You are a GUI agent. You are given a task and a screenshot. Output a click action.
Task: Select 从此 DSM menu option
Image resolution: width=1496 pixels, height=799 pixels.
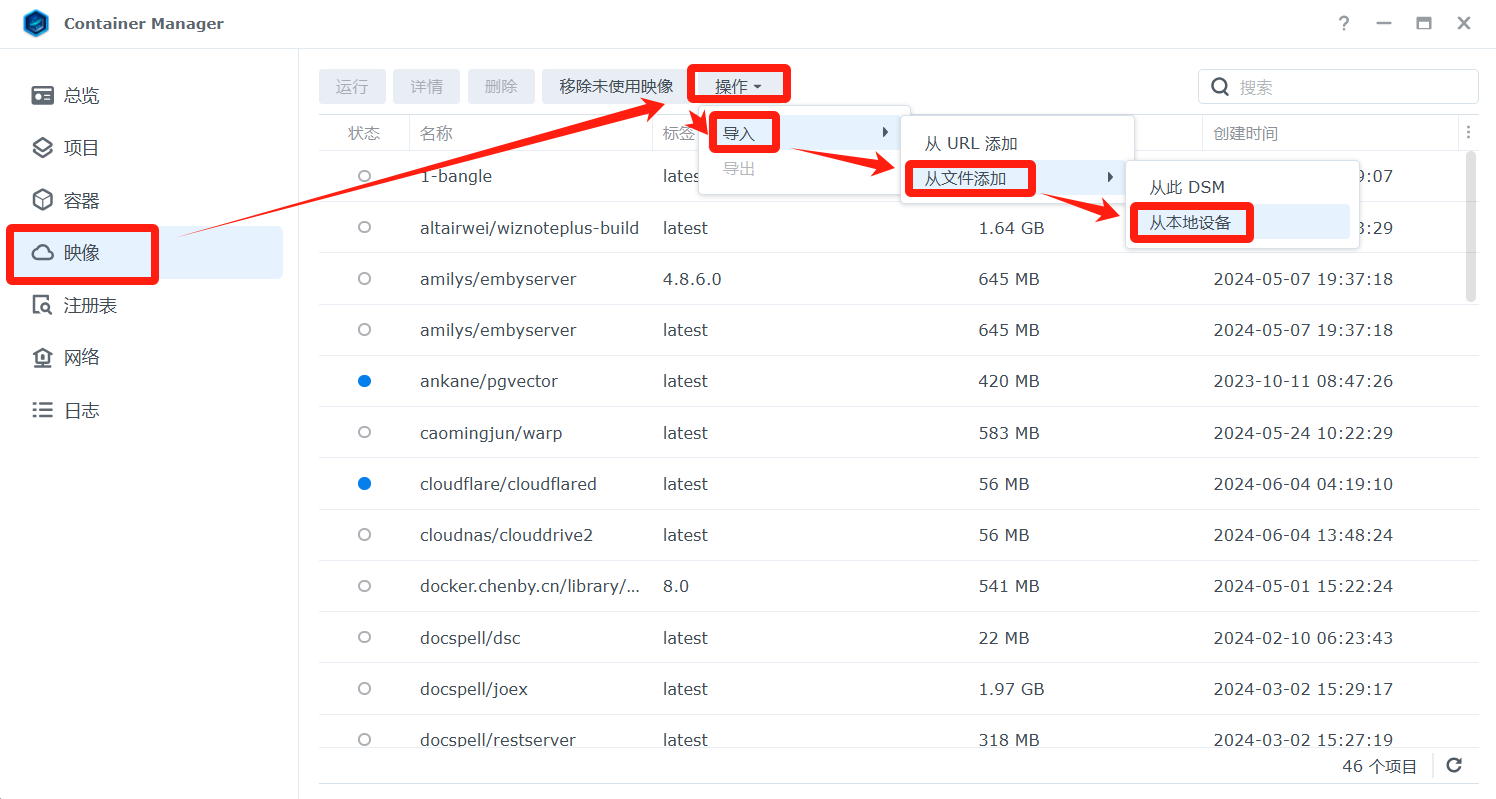coord(1186,187)
